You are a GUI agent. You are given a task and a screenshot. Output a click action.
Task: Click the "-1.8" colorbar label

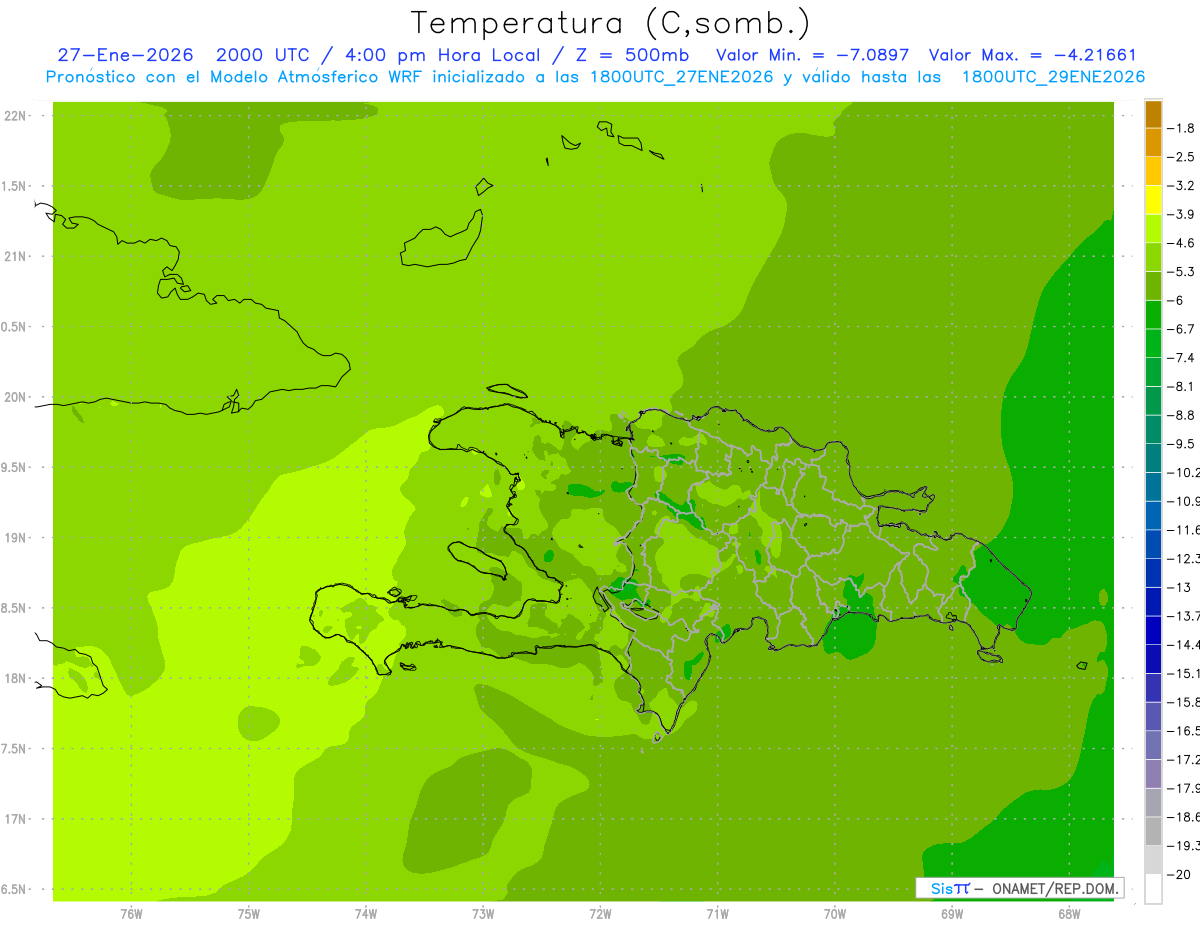click(1183, 128)
